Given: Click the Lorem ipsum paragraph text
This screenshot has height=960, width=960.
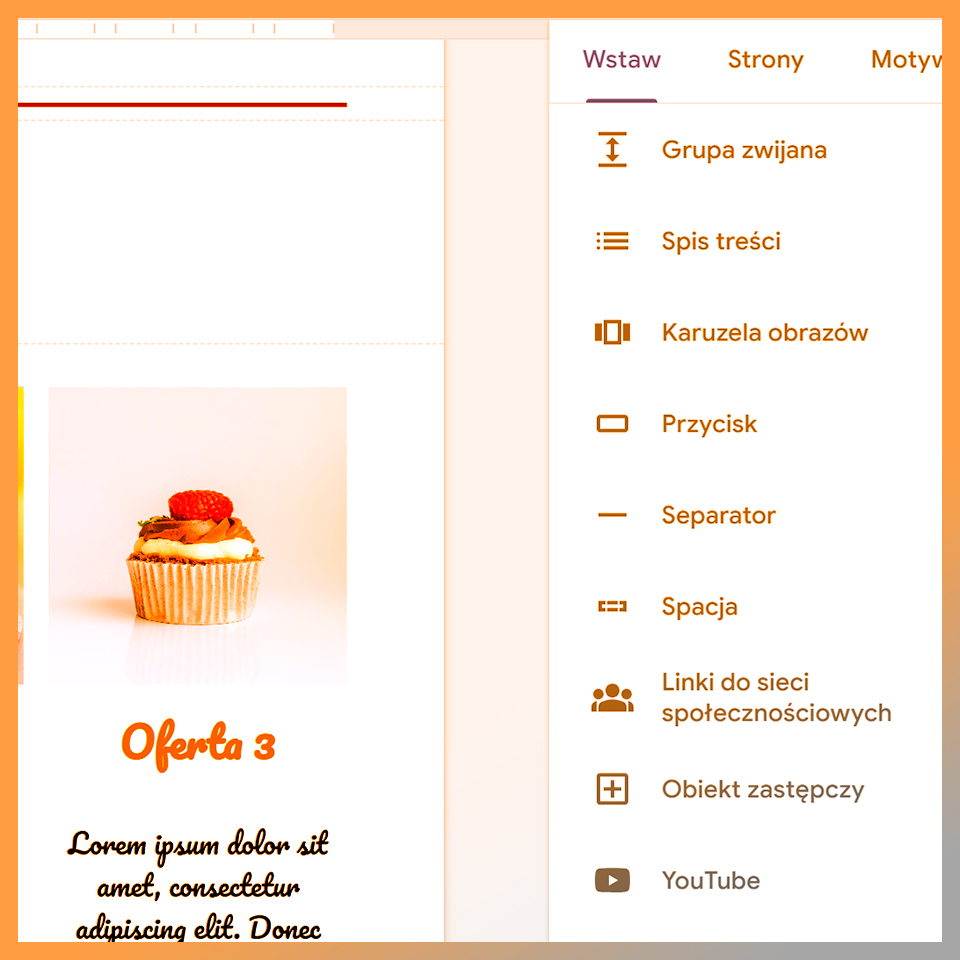Looking at the screenshot, I should pos(198,885).
